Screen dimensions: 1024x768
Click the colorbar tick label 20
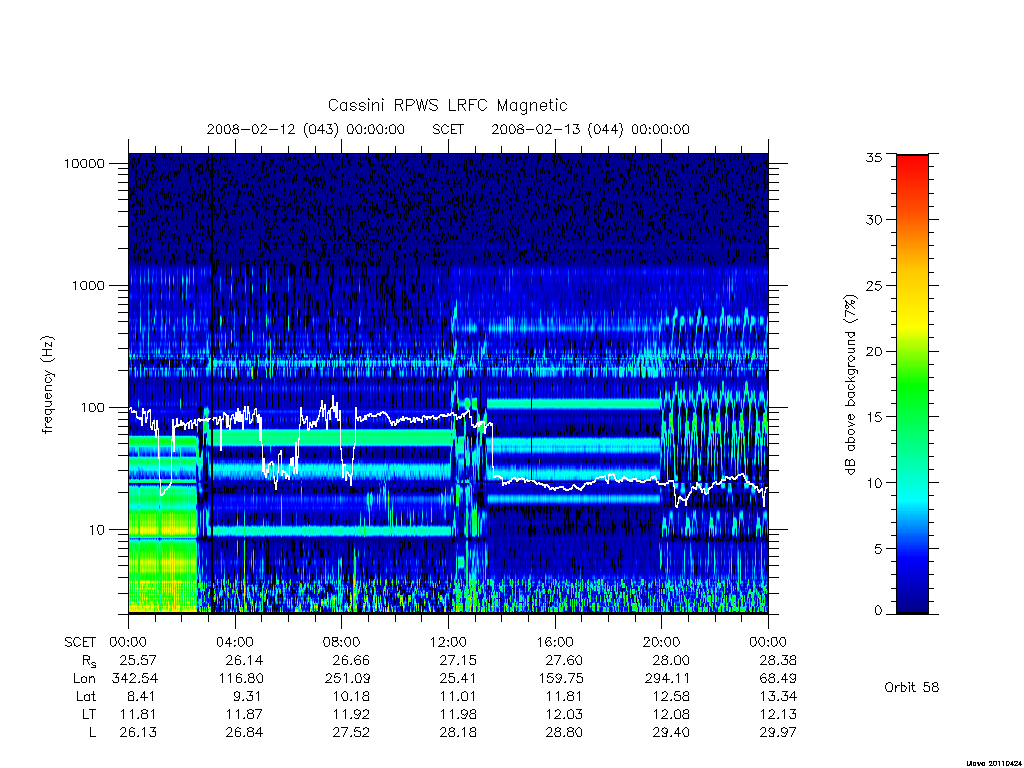pyautogui.click(x=874, y=351)
